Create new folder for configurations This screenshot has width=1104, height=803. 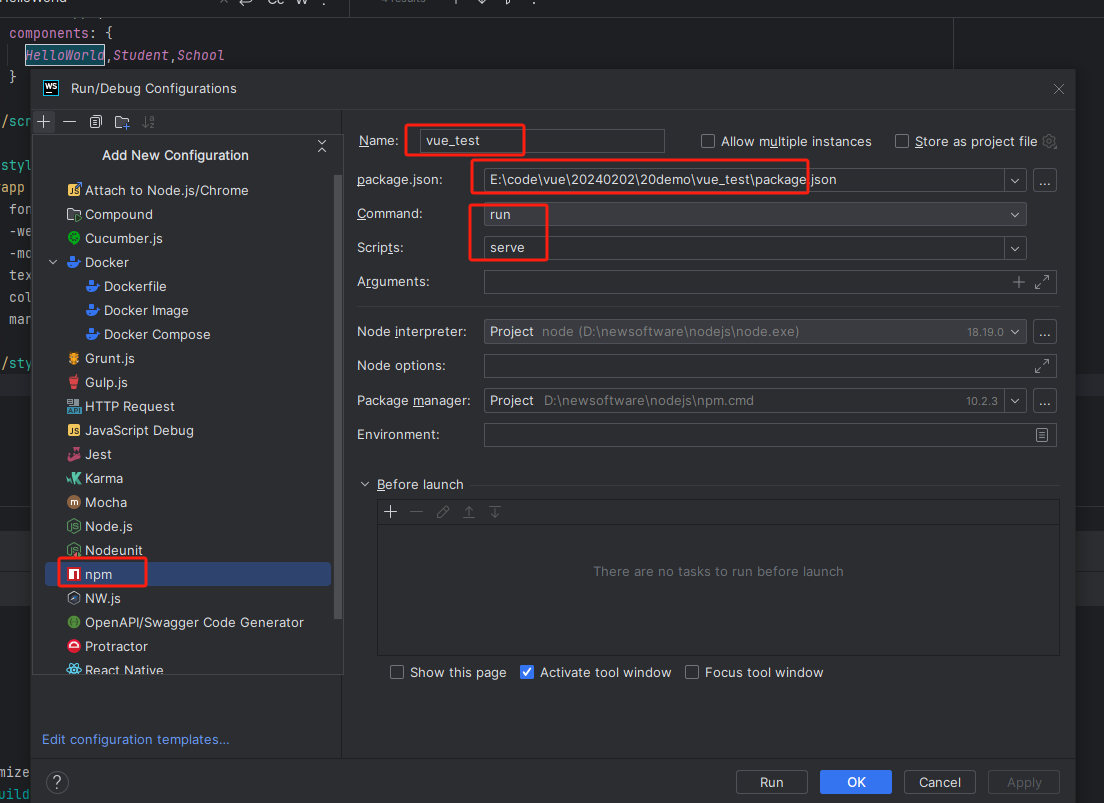pos(122,122)
